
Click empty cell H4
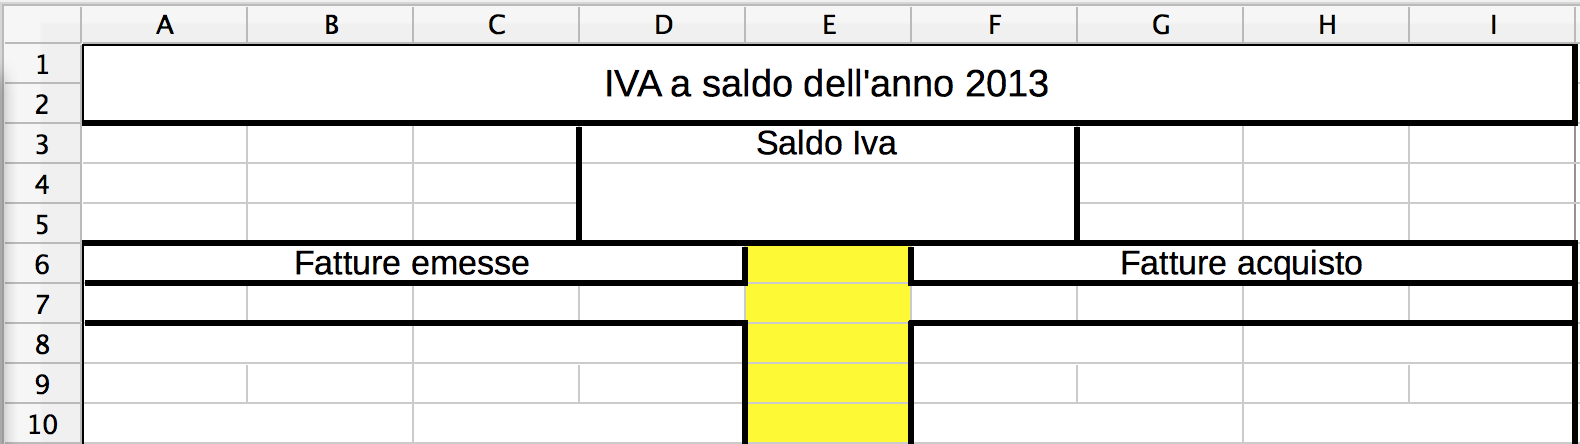click(1327, 184)
